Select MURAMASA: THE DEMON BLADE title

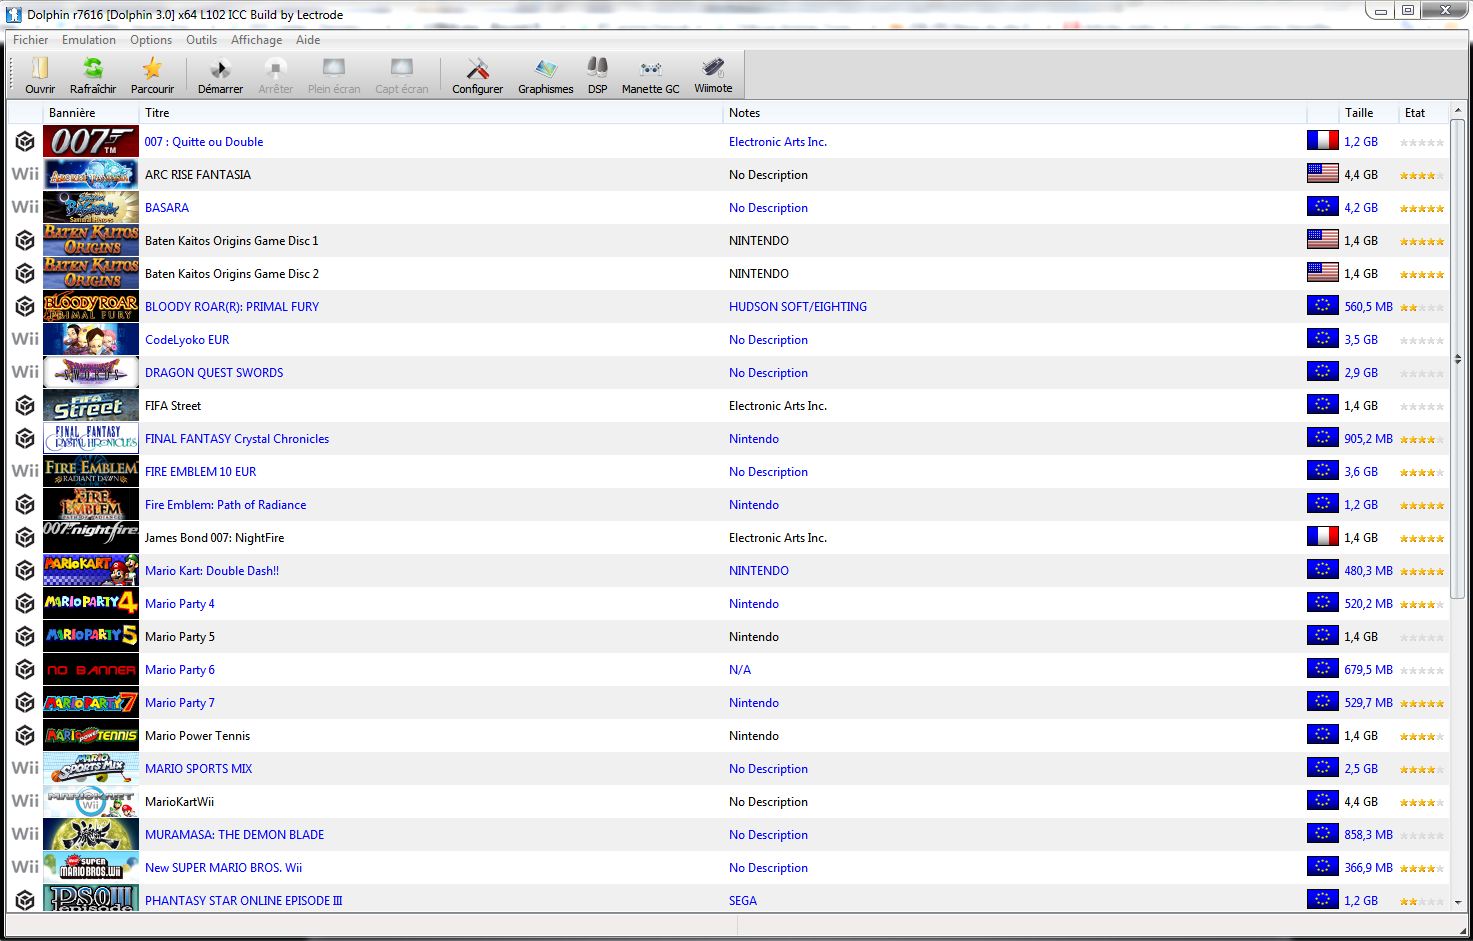tap(234, 835)
